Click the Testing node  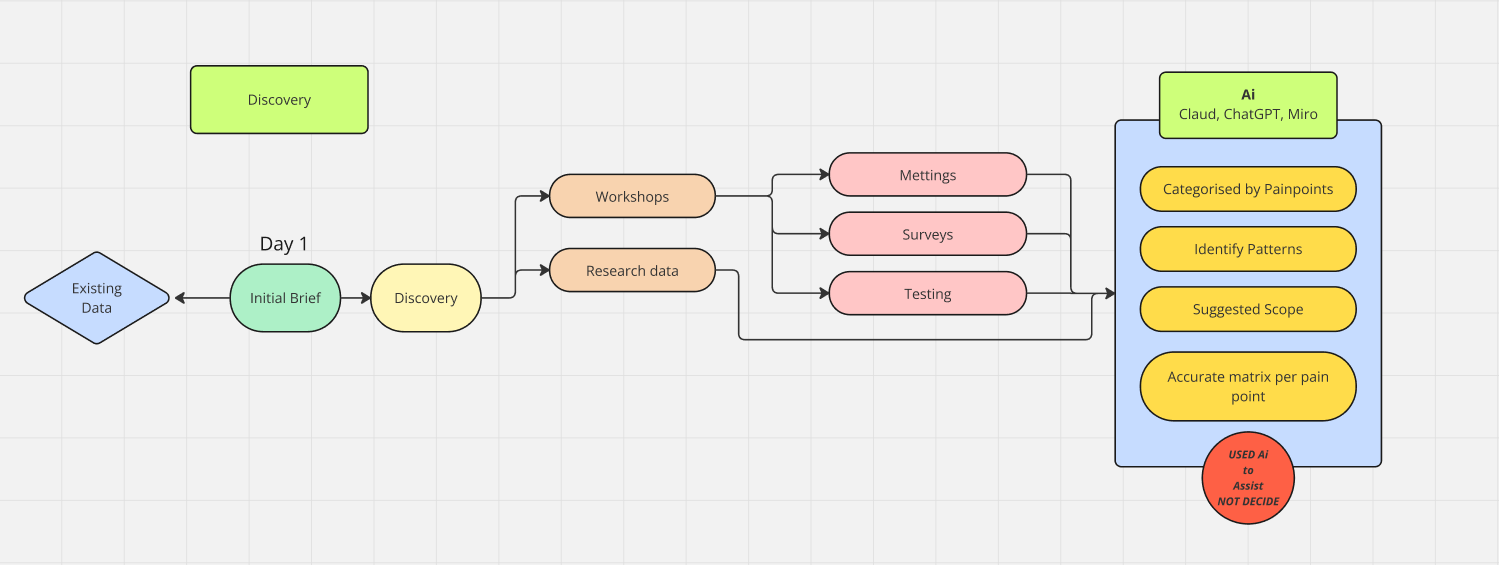[928, 294]
